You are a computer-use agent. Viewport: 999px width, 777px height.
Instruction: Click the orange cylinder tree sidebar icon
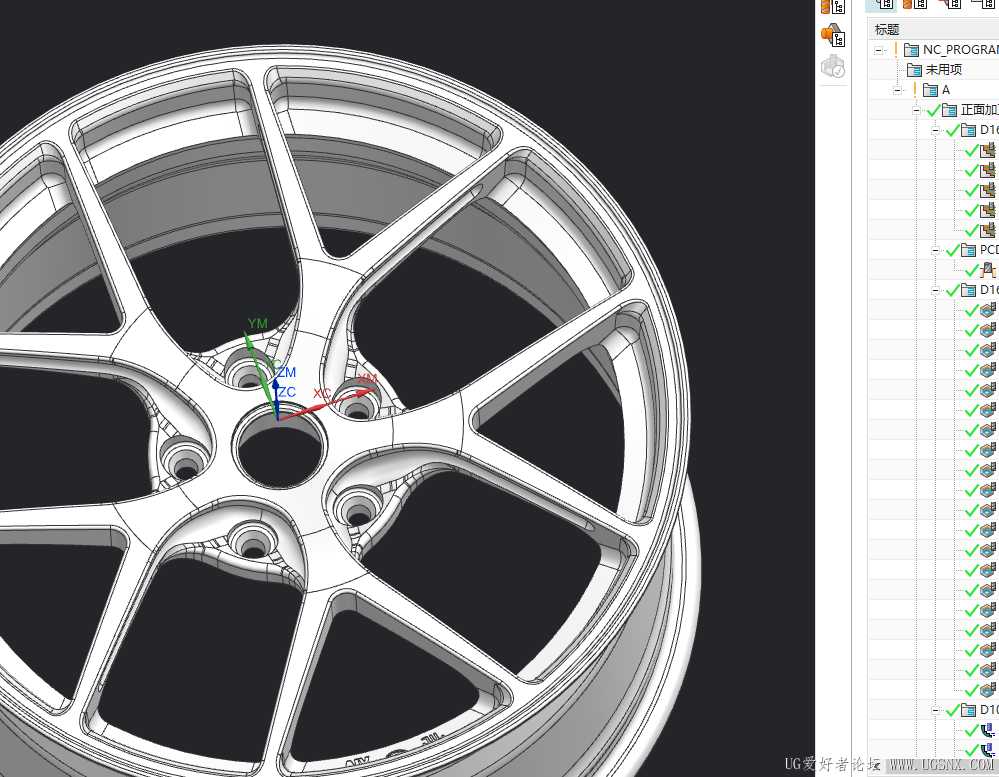833,35
